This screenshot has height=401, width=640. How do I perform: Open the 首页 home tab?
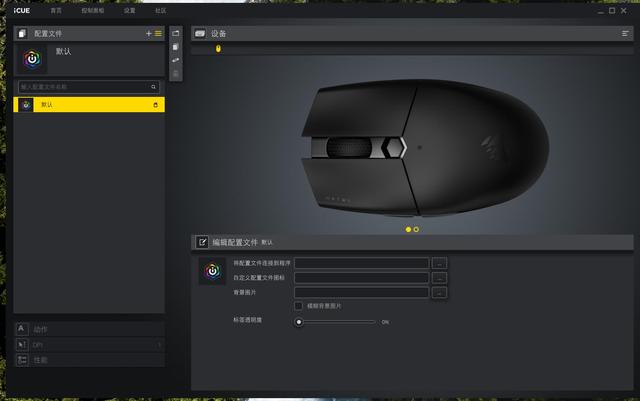[x=56, y=11]
